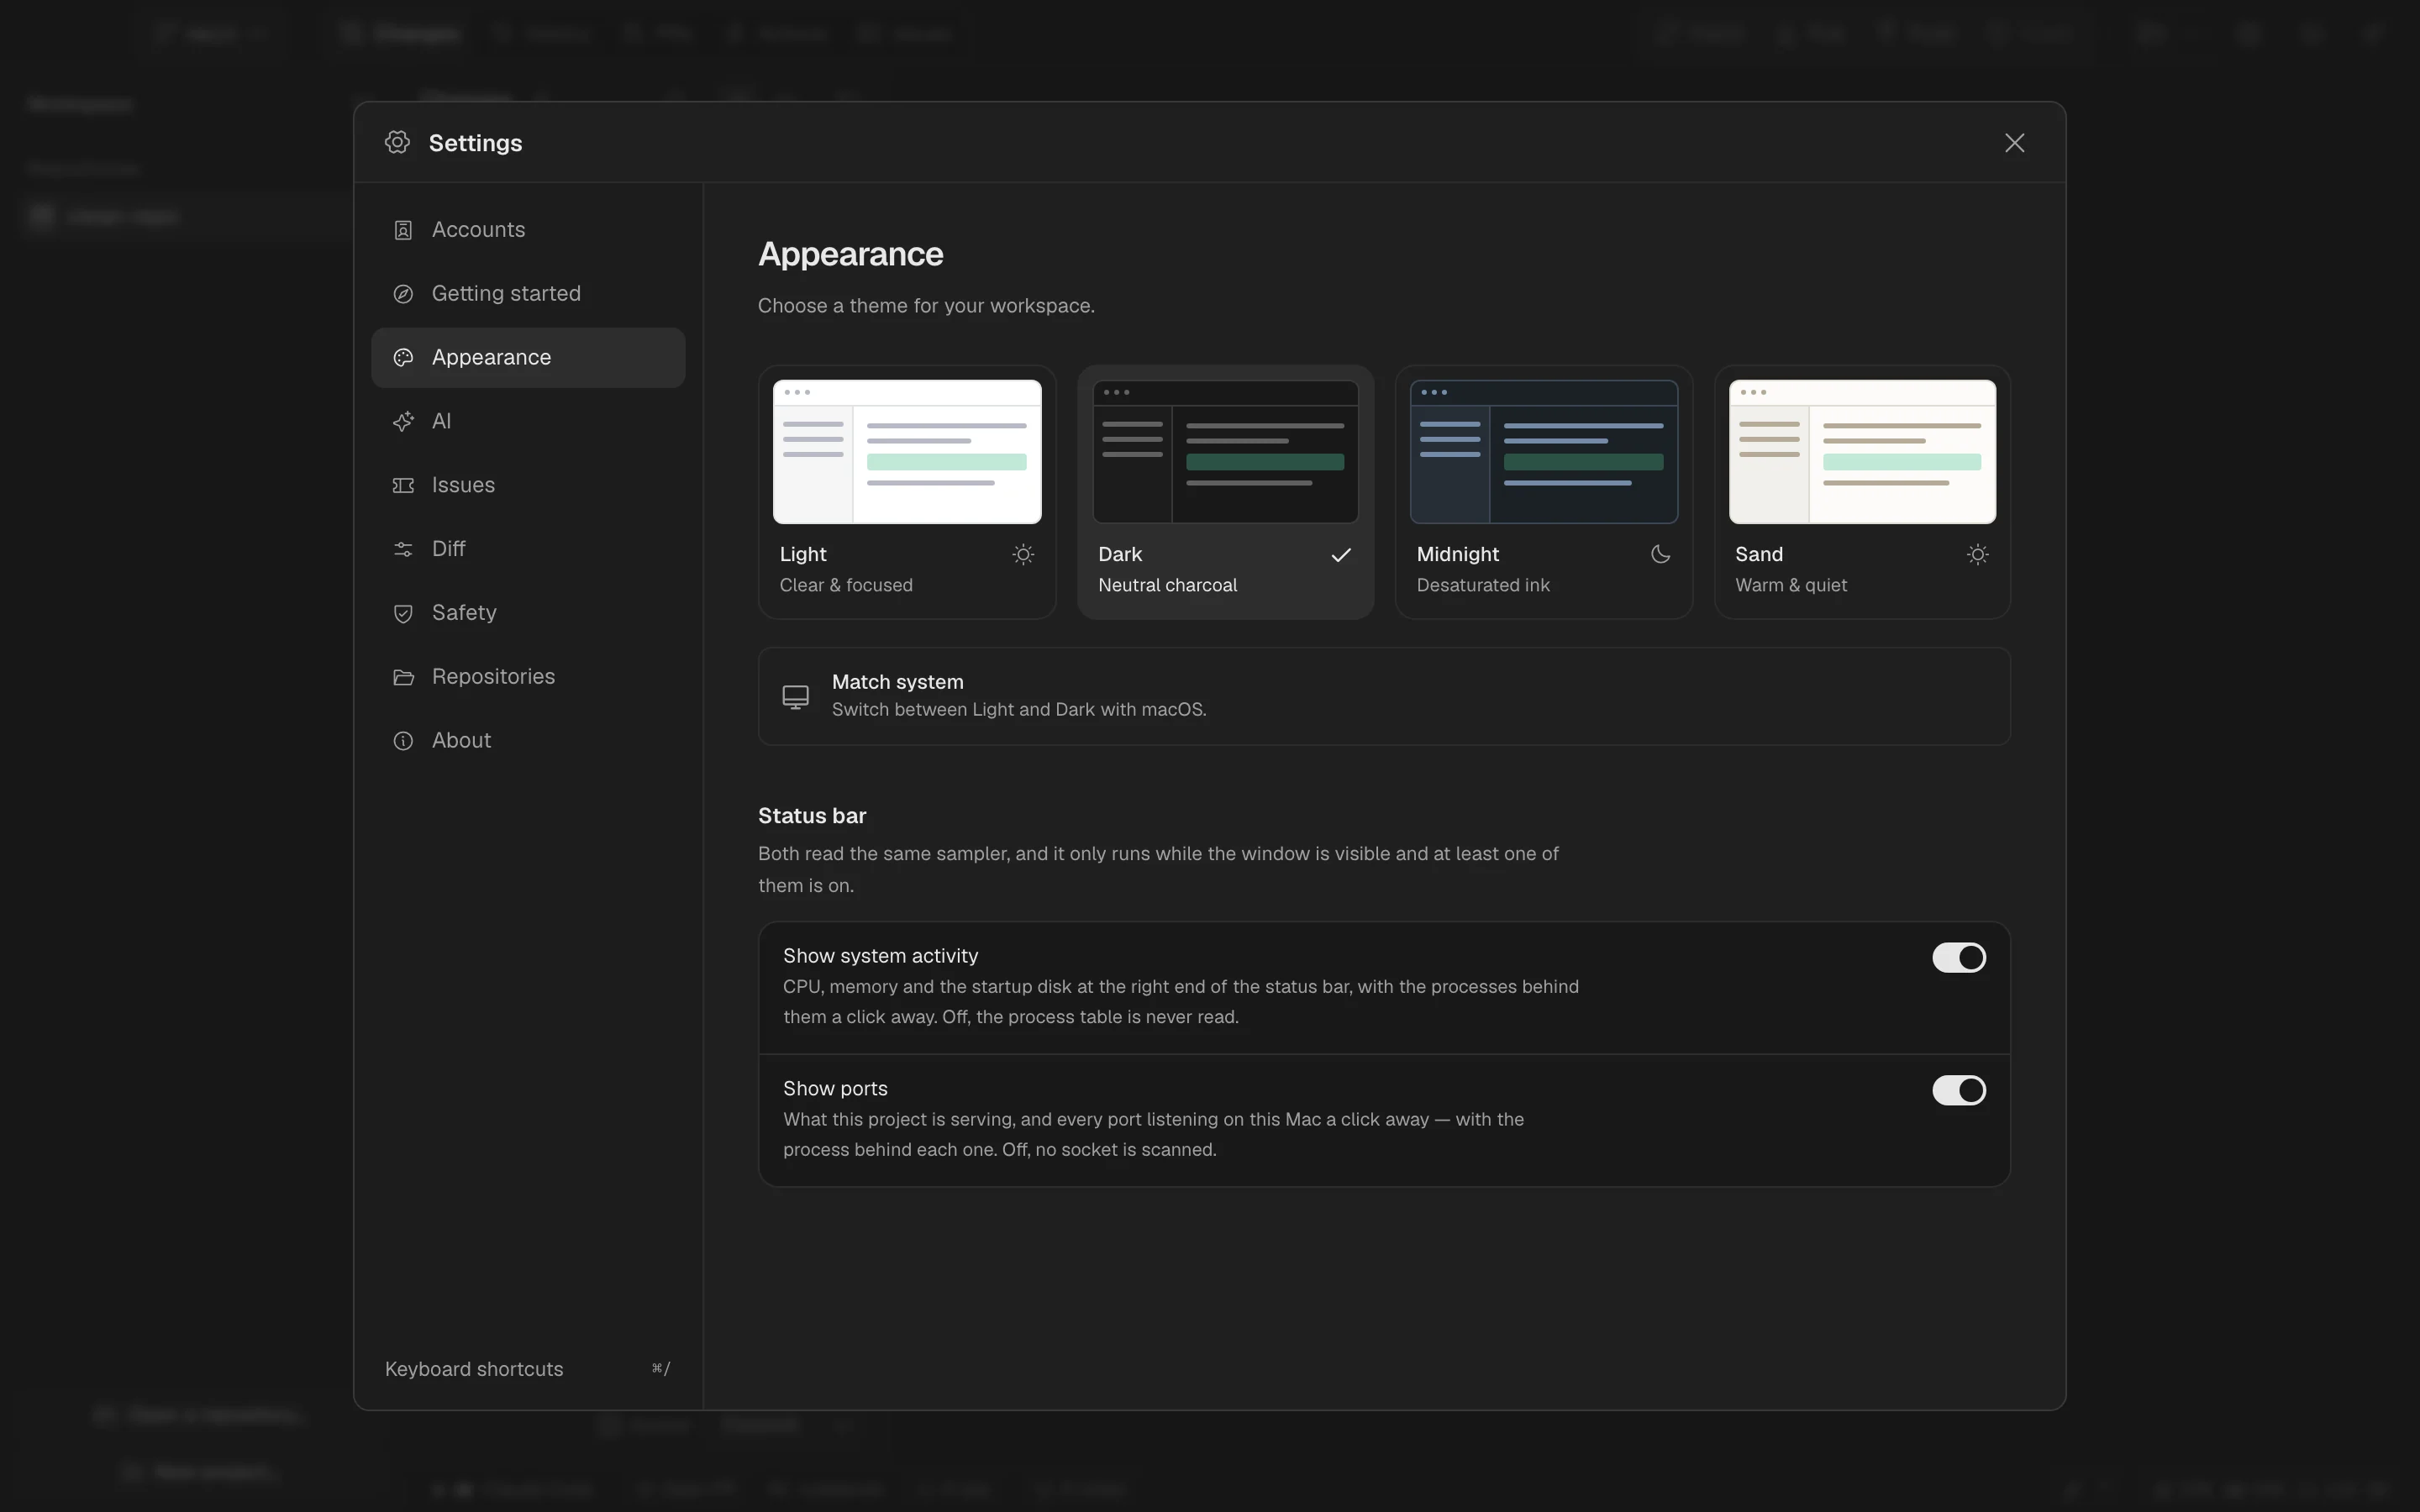Toggle Show ports switch

(1958, 1090)
